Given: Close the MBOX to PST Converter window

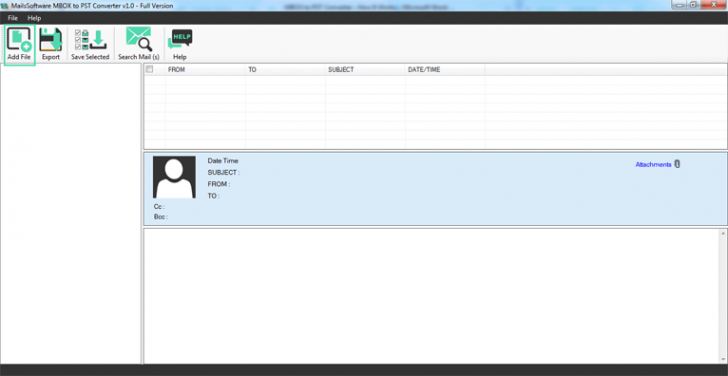Looking at the screenshot, I should coord(714,5).
